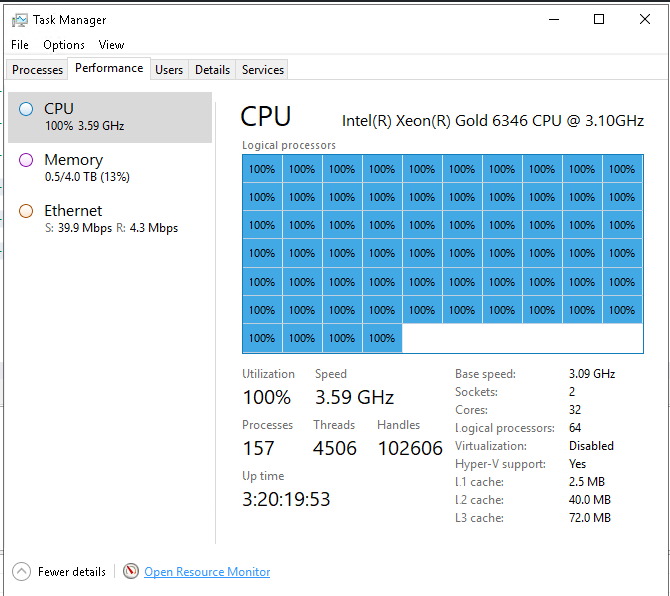Screen dimensions: 670x596
Task: Click the Logical processors value 64
Action: 575,428
